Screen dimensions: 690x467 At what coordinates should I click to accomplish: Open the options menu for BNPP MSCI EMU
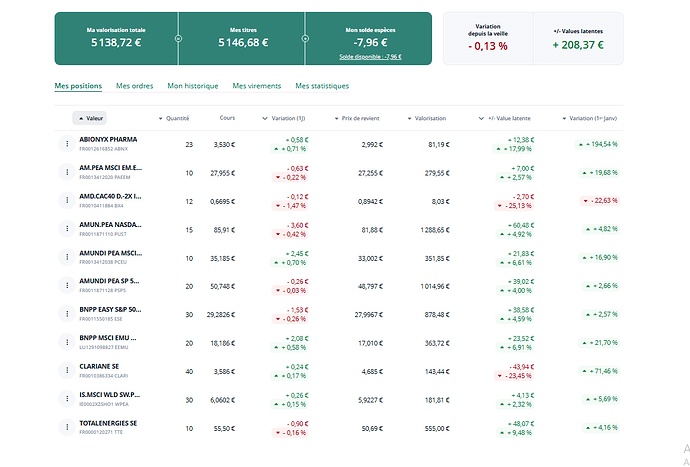pyautogui.click(x=67, y=342)
